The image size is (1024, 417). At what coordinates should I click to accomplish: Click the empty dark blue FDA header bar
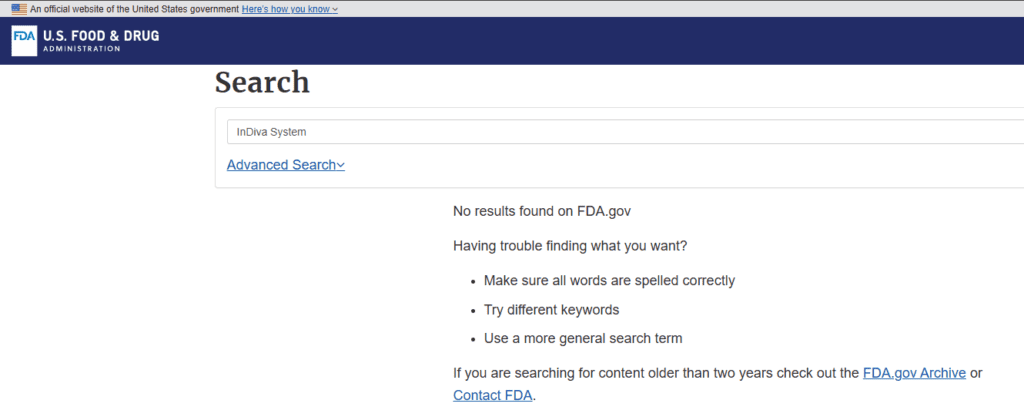[x=588, y=41]
